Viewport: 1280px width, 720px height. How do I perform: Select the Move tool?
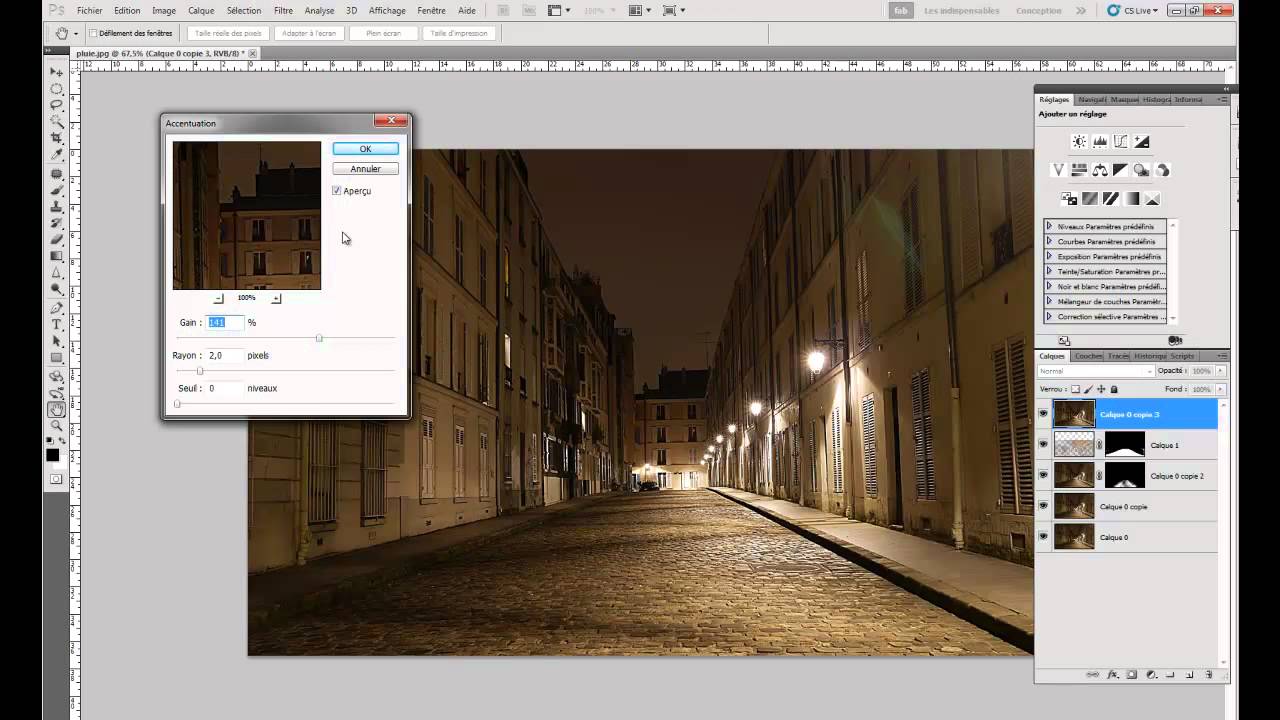tap(56, 71)
